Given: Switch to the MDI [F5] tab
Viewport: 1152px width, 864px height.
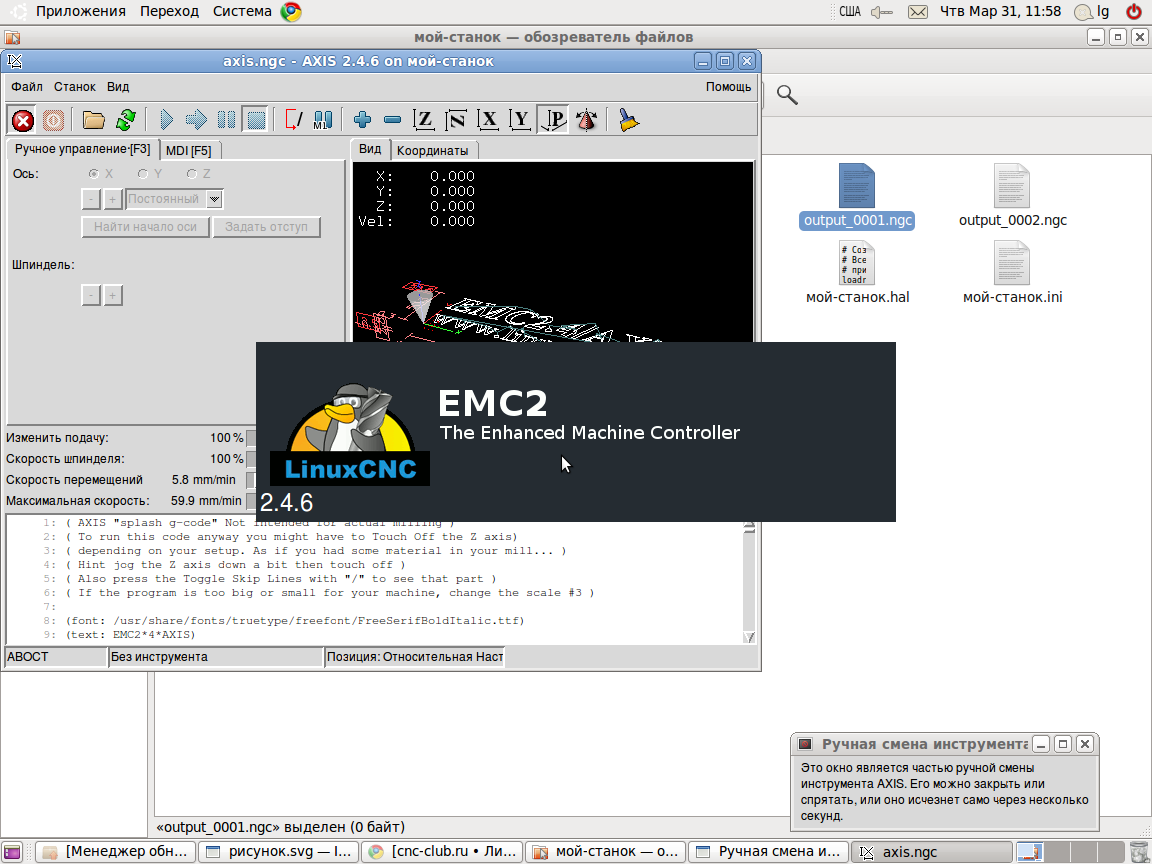Looking at the screenshot, I should click(189, 151).
